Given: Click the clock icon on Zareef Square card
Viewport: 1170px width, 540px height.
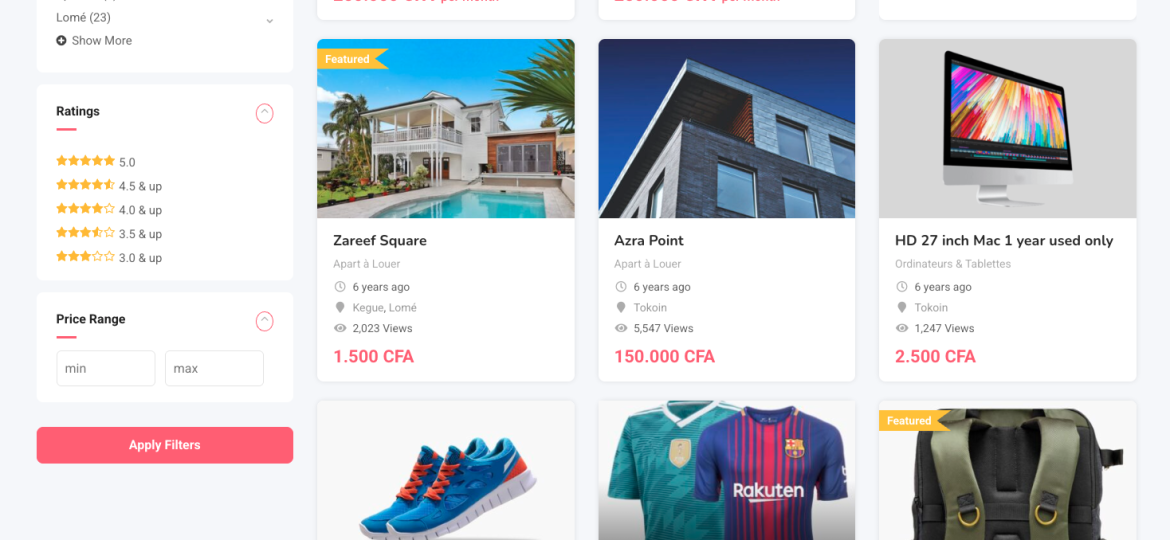Looking at the screenshot, I should pyautogui.click(x=340, y=286).
